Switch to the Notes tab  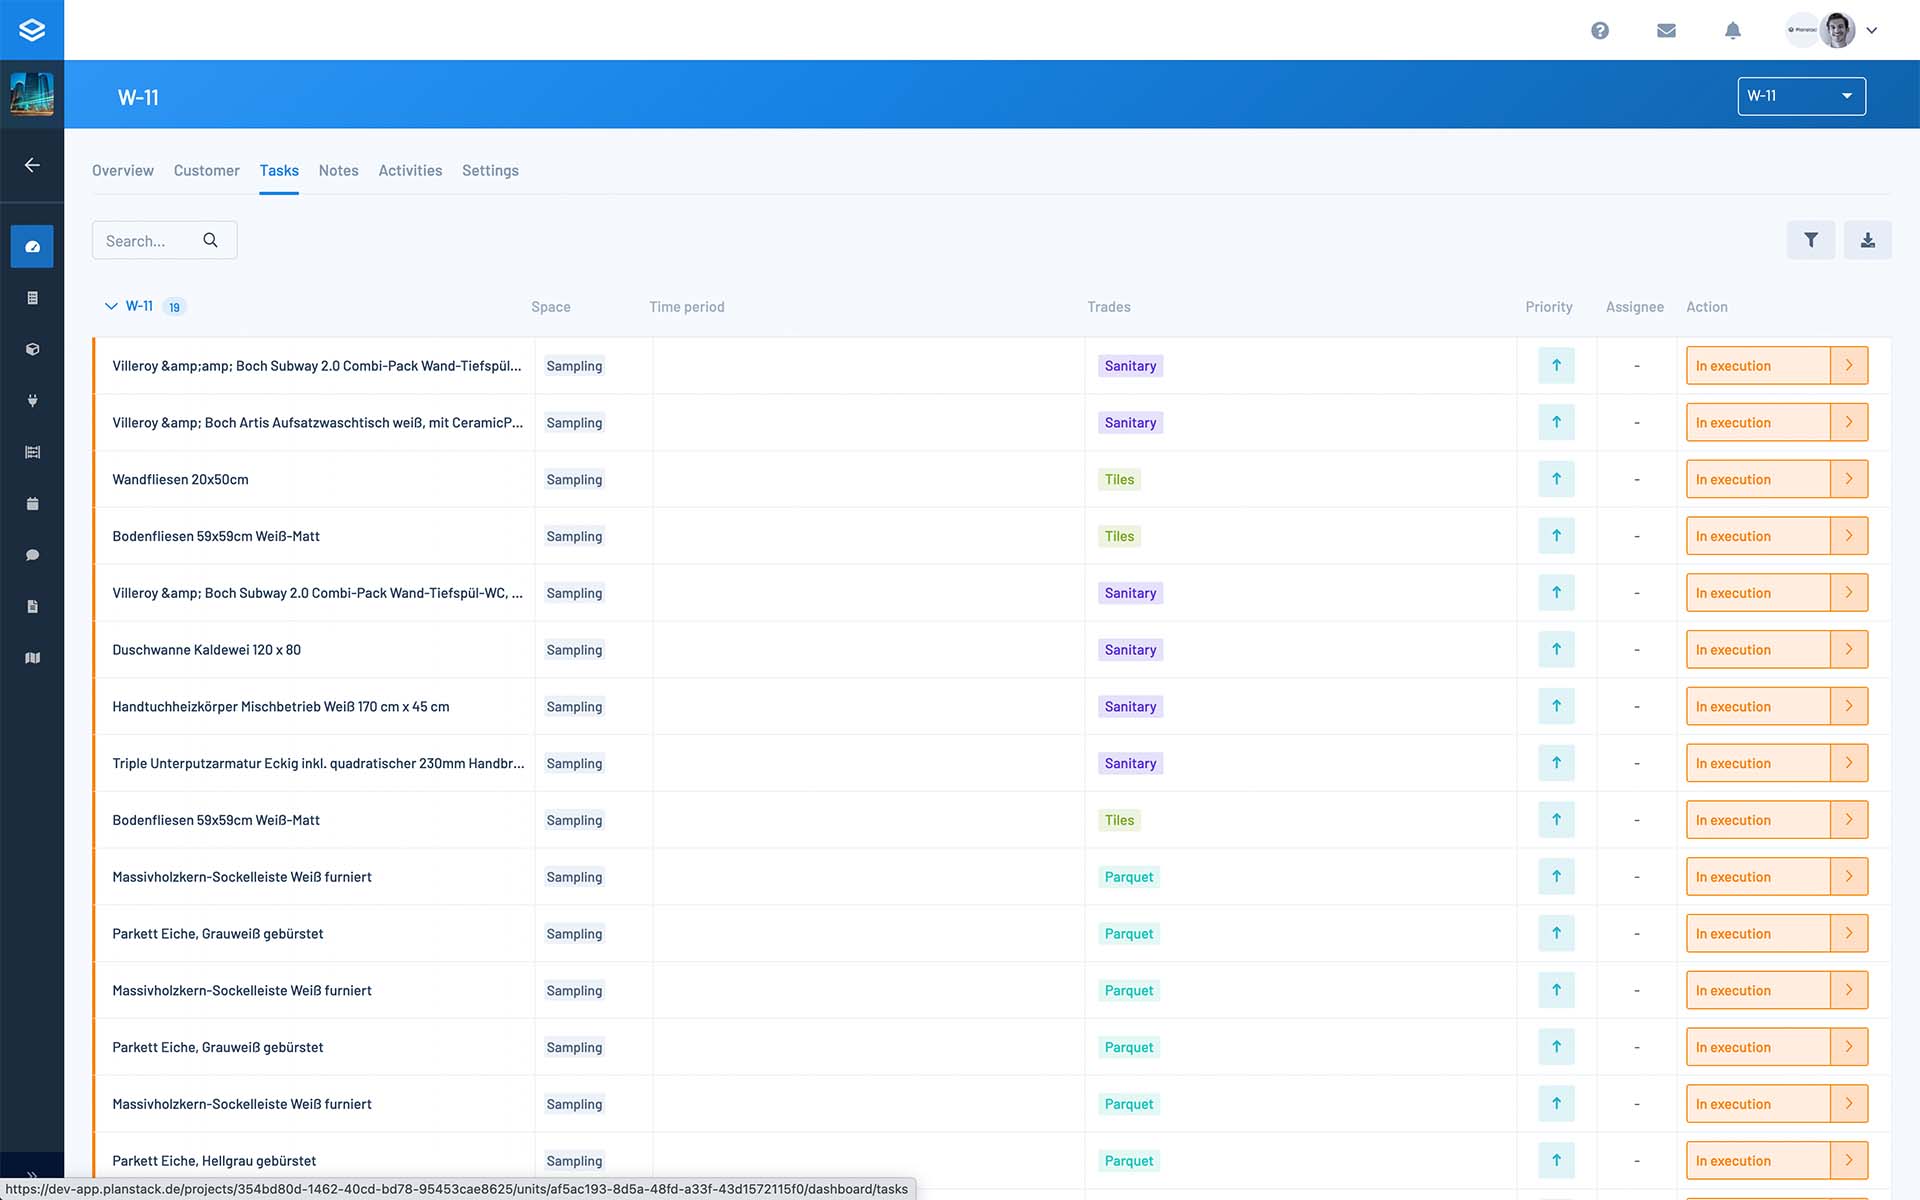338,170
